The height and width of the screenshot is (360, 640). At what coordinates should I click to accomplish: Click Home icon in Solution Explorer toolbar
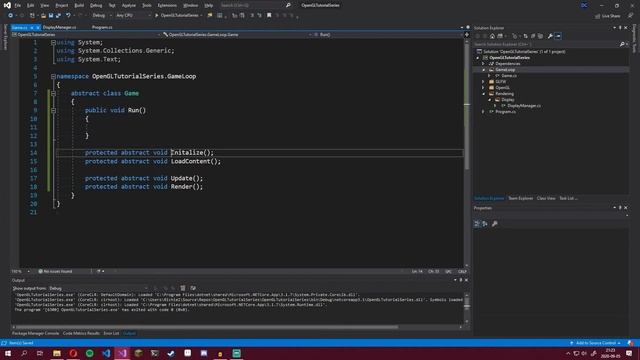pos(492,36)
